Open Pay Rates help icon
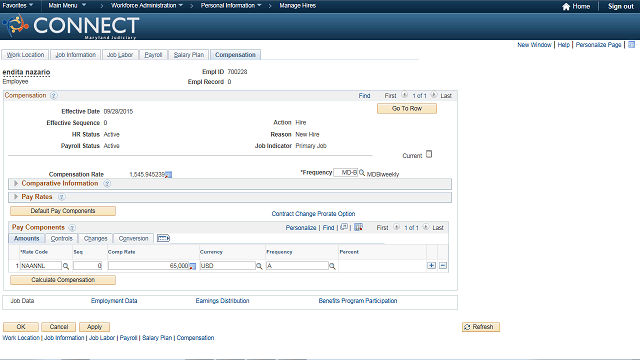The image size is (640, 360). point(61,197)
